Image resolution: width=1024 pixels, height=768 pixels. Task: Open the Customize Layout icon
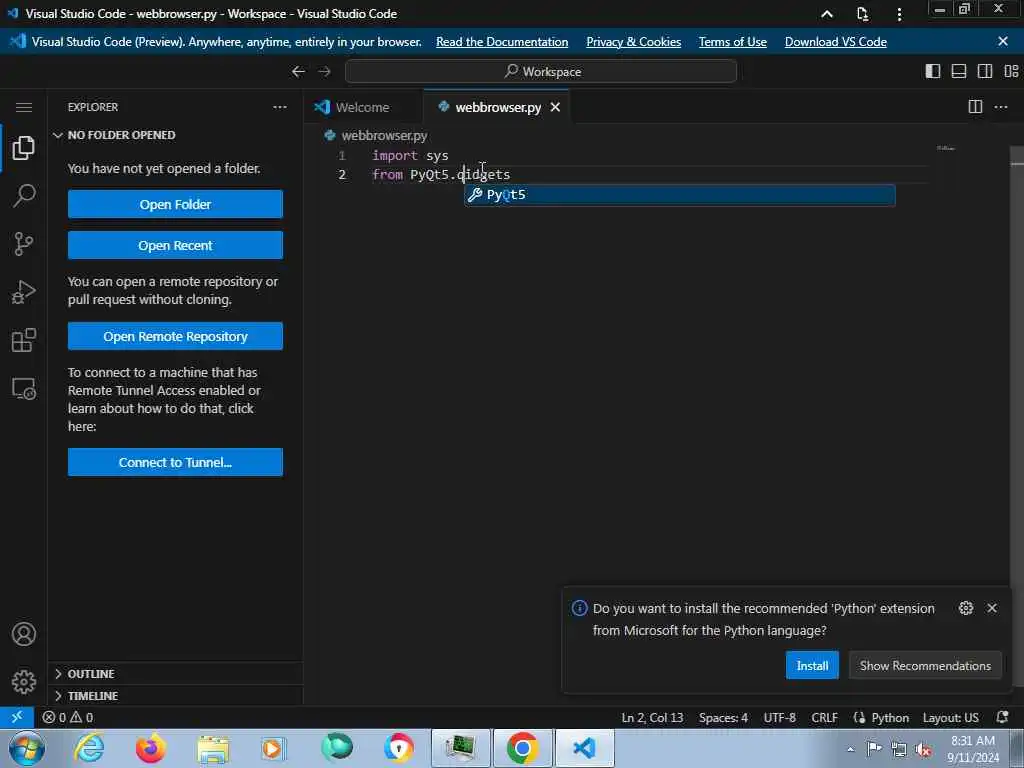pyautogui.click(x=1011, y=71)
